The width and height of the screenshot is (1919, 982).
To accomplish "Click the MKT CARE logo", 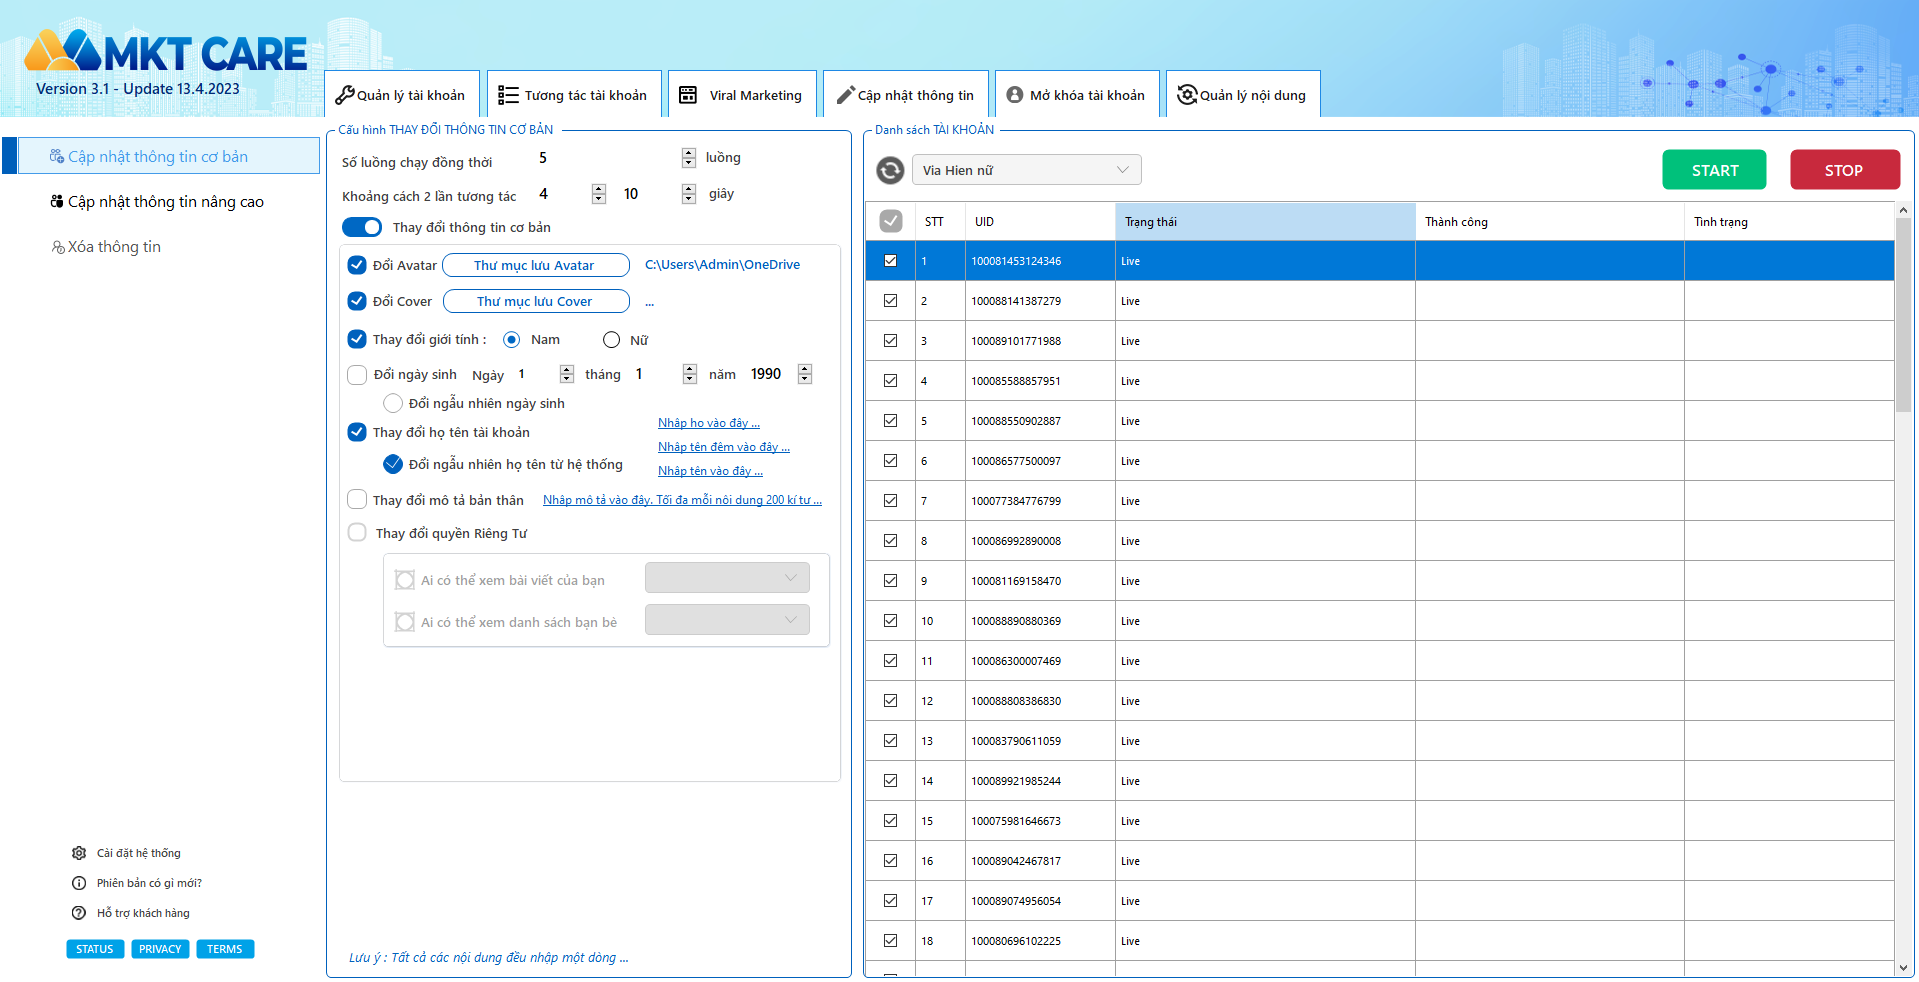I will (165, 52).
